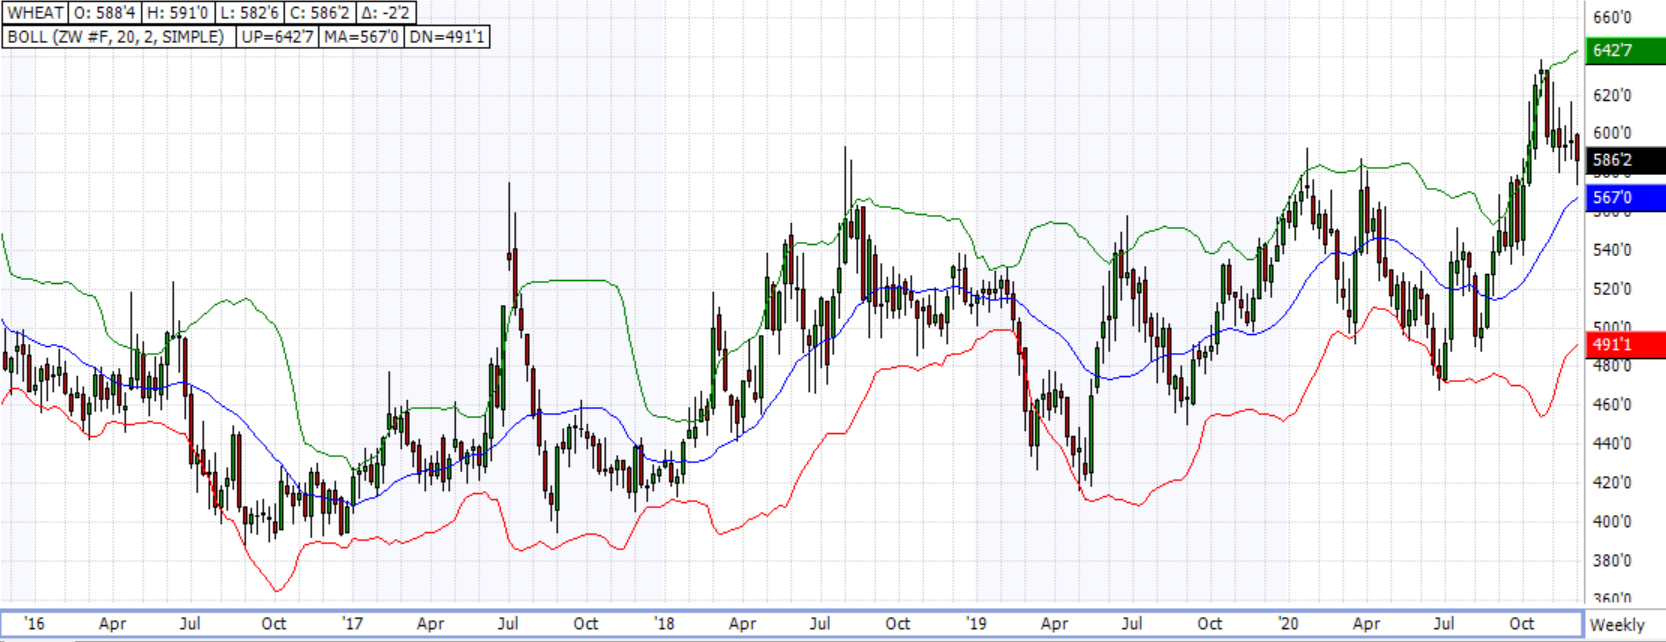Click the 520'0 price scale label
The image size is (1666, 642).
pos(1612,289)
